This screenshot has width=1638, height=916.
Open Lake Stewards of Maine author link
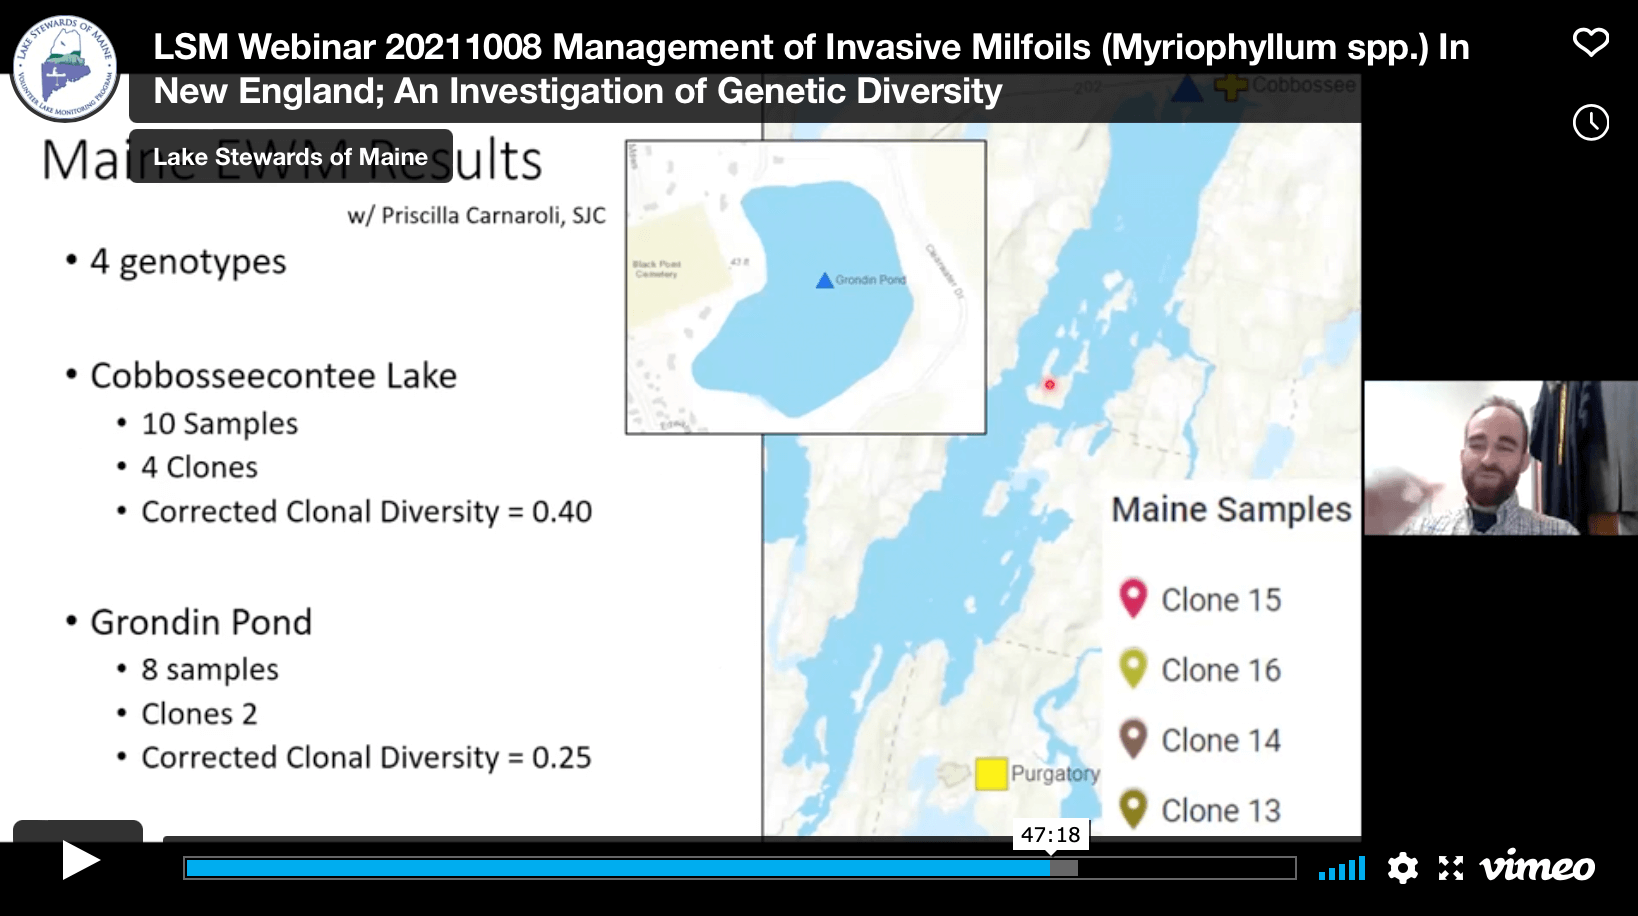(x=290, y=157)
